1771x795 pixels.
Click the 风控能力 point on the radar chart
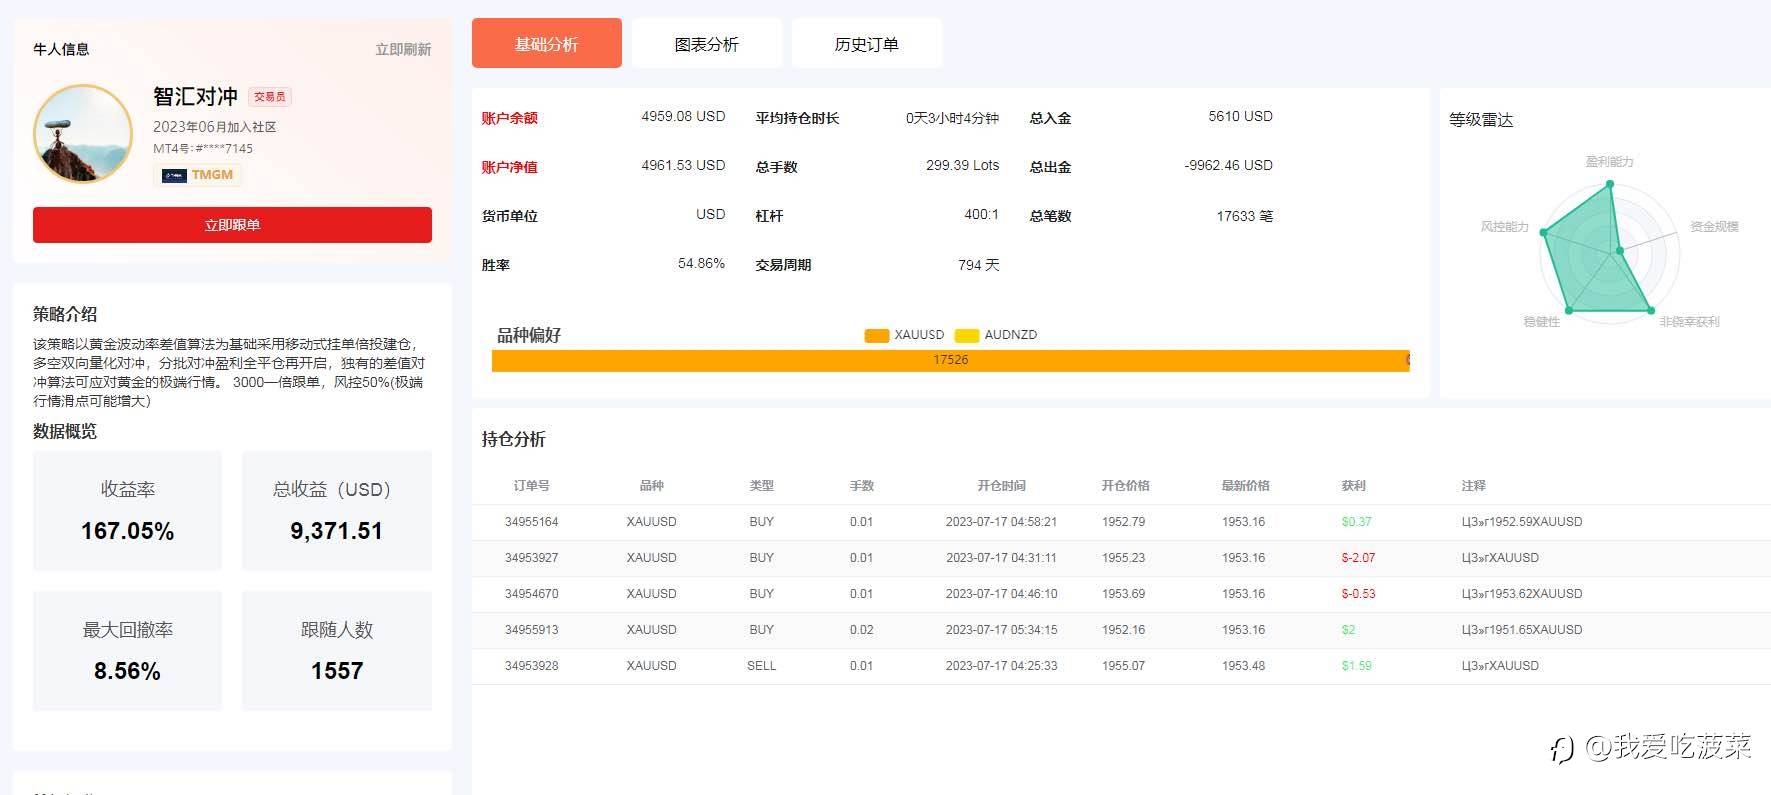(x=1544, y=232)
